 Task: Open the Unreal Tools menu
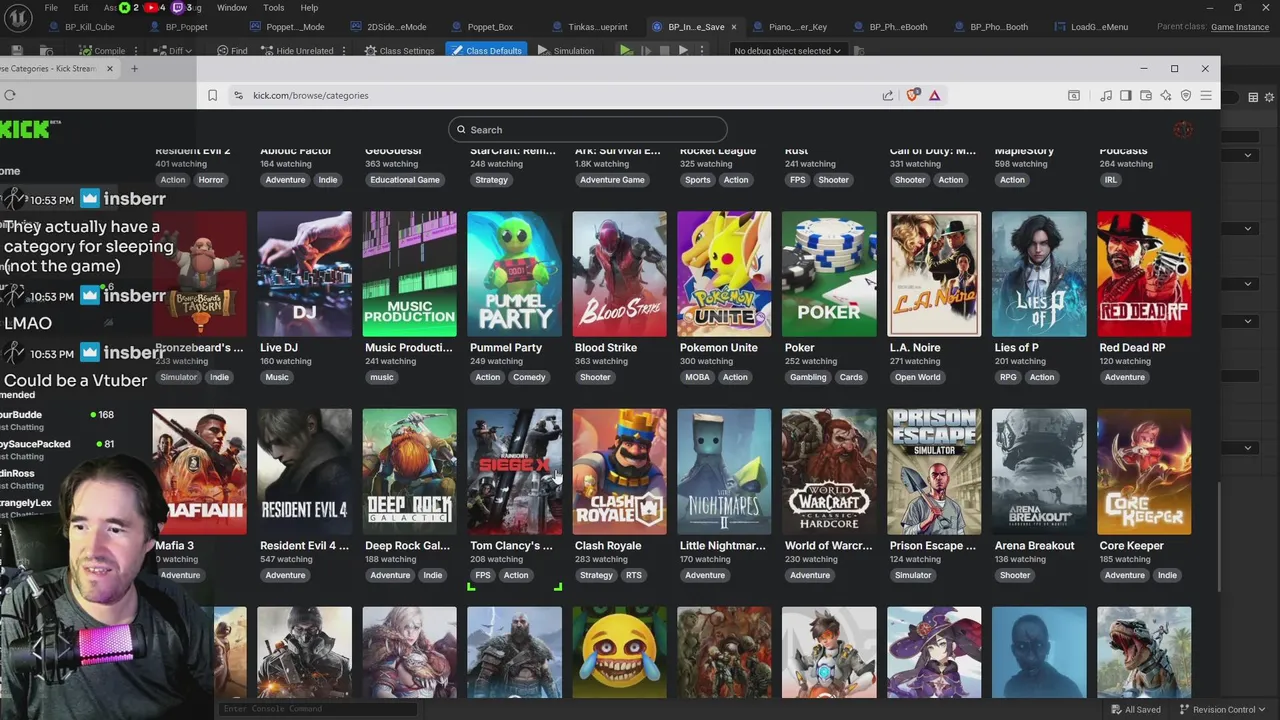pos(274,8)
